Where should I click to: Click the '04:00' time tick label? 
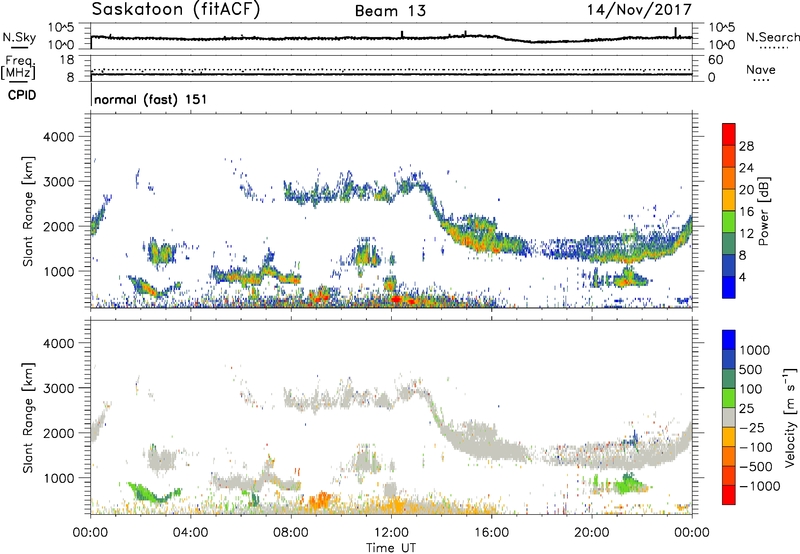coord(190,533)
